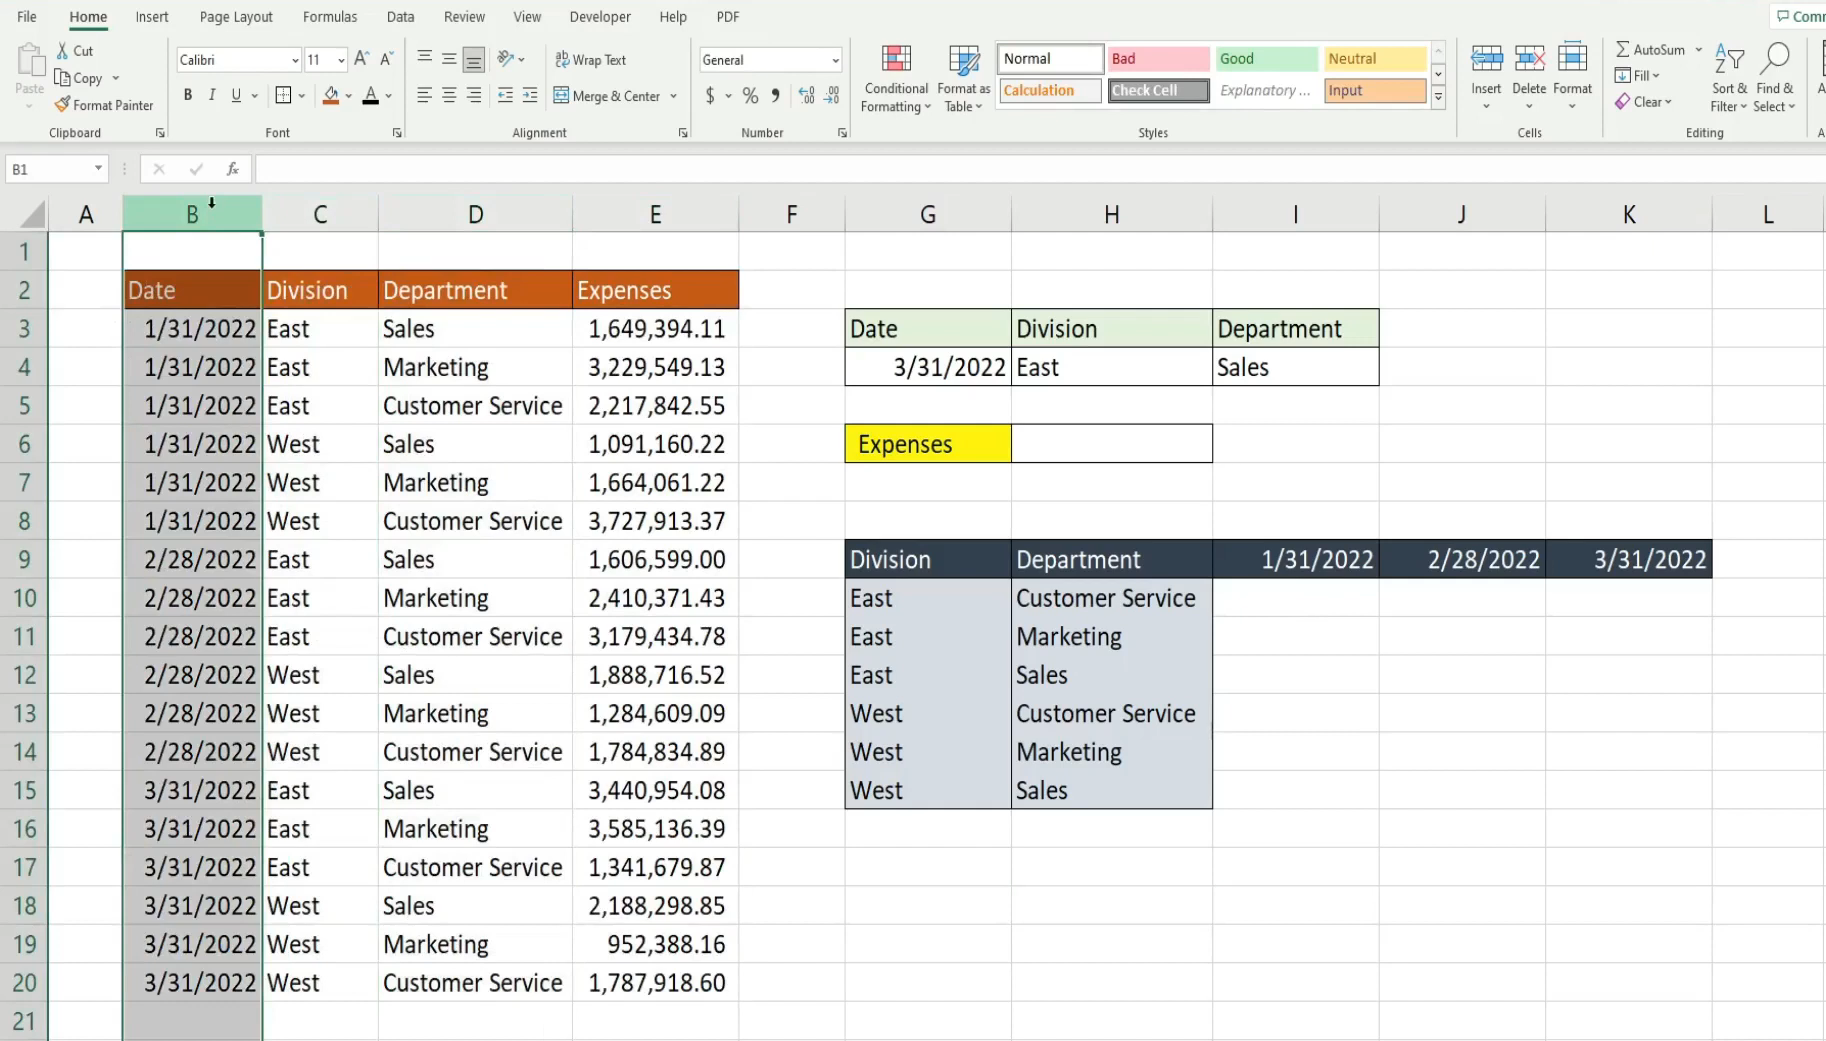1826x1041 pixels.
Task: Select the empty cell beside yellow Expenses
Action: (x=1111, y=444)
